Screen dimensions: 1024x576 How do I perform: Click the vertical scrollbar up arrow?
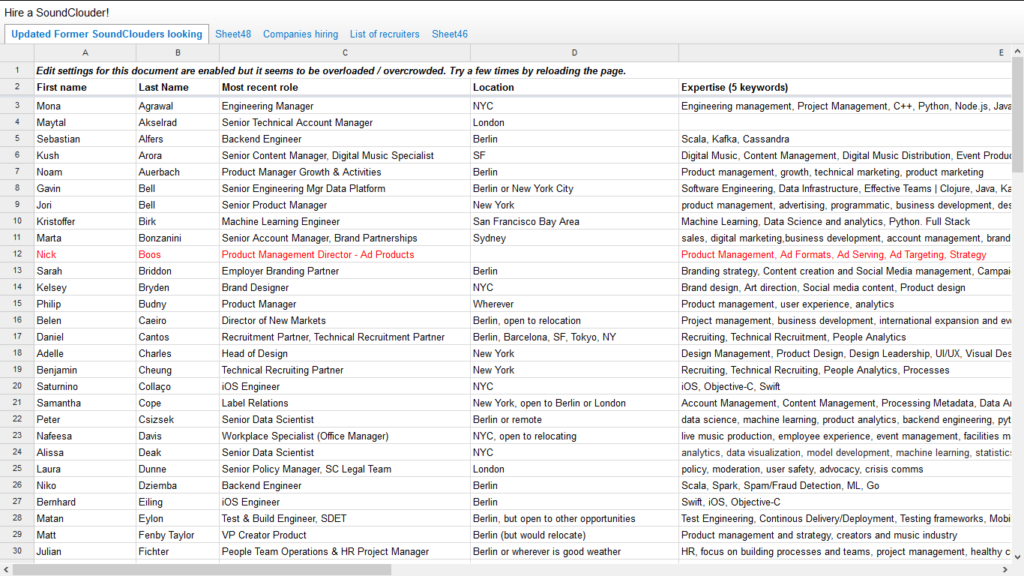pyautogui.click(x=1017, y=51)
